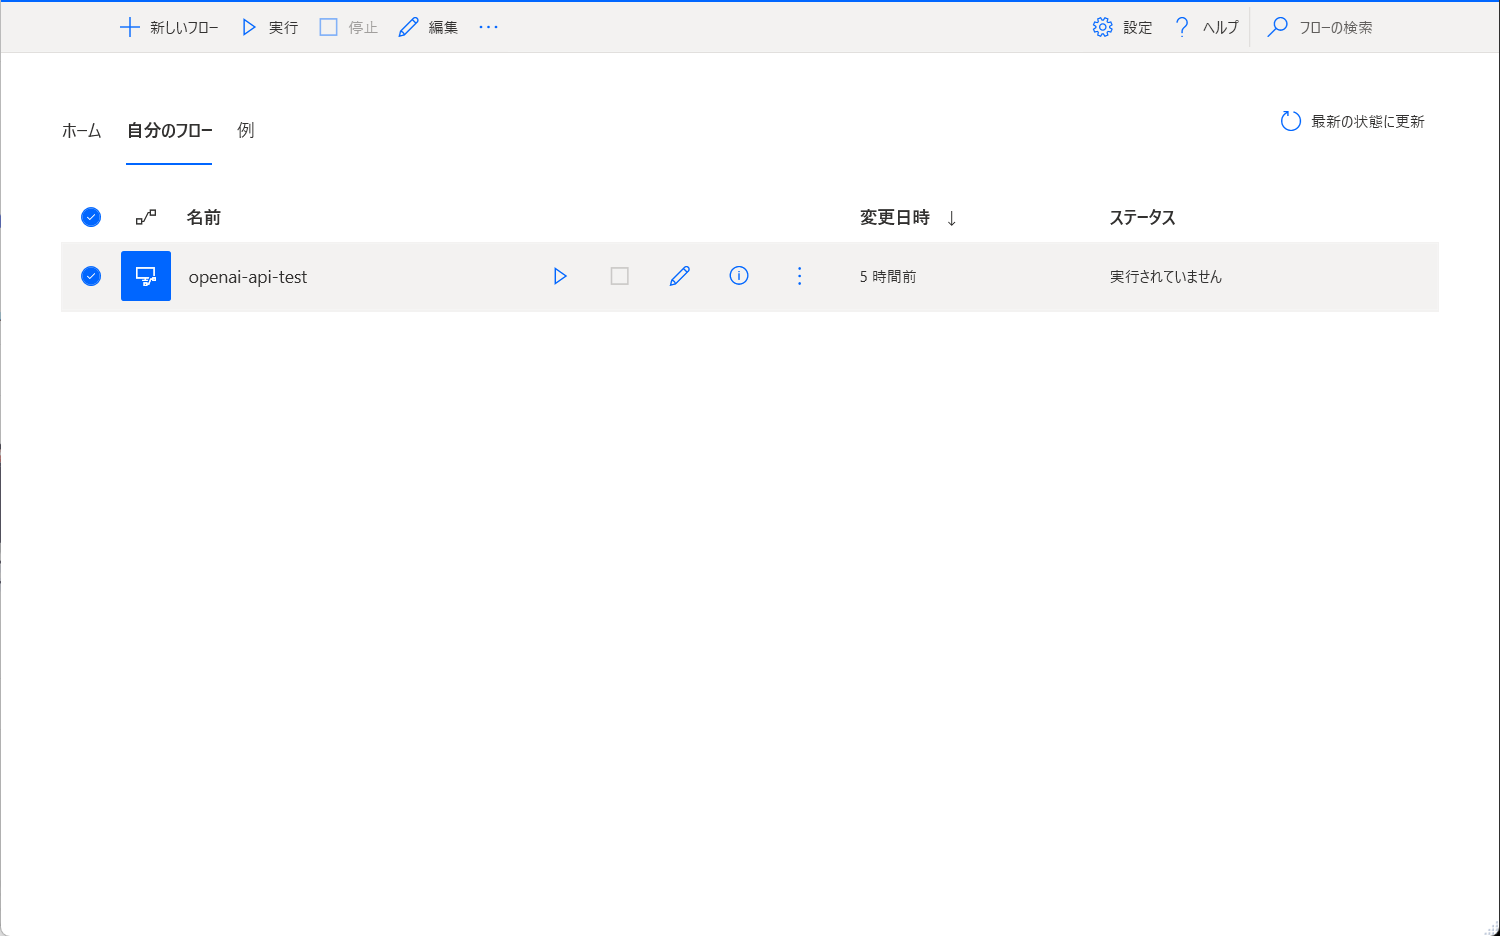The width and height of the screenshot is (1500, 936).
Task: Open the 例 tab
Action: click(x=246, y=130)
